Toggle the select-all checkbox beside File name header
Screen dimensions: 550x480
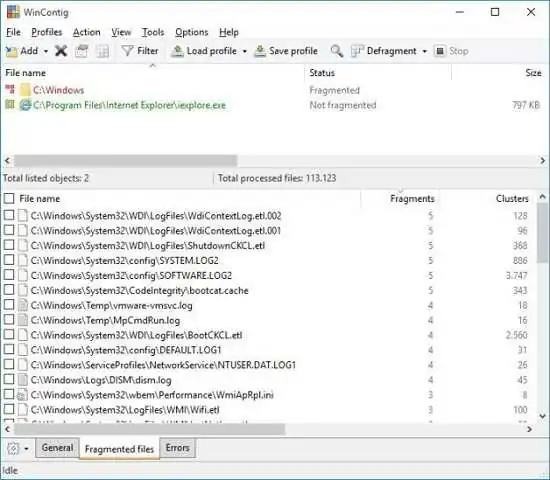coord(9,199)
